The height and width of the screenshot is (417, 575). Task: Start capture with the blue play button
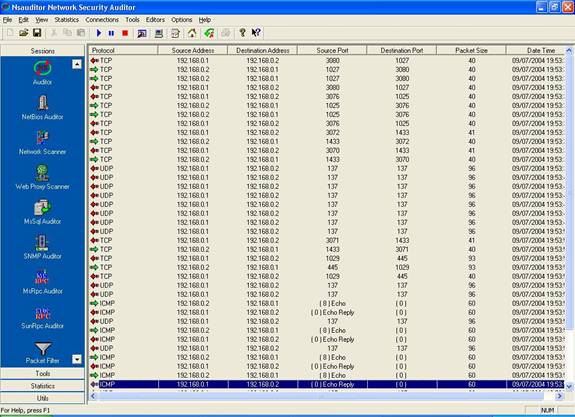98,33
